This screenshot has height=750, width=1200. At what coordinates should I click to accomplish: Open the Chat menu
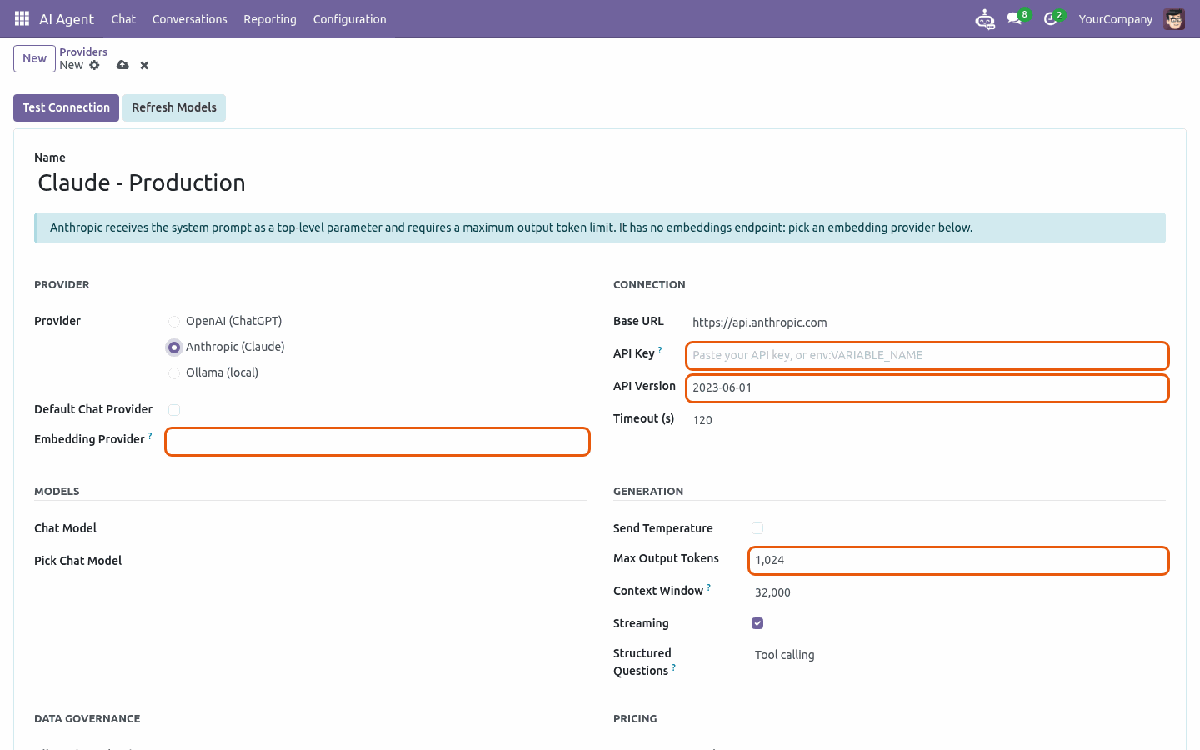[123, 19]
